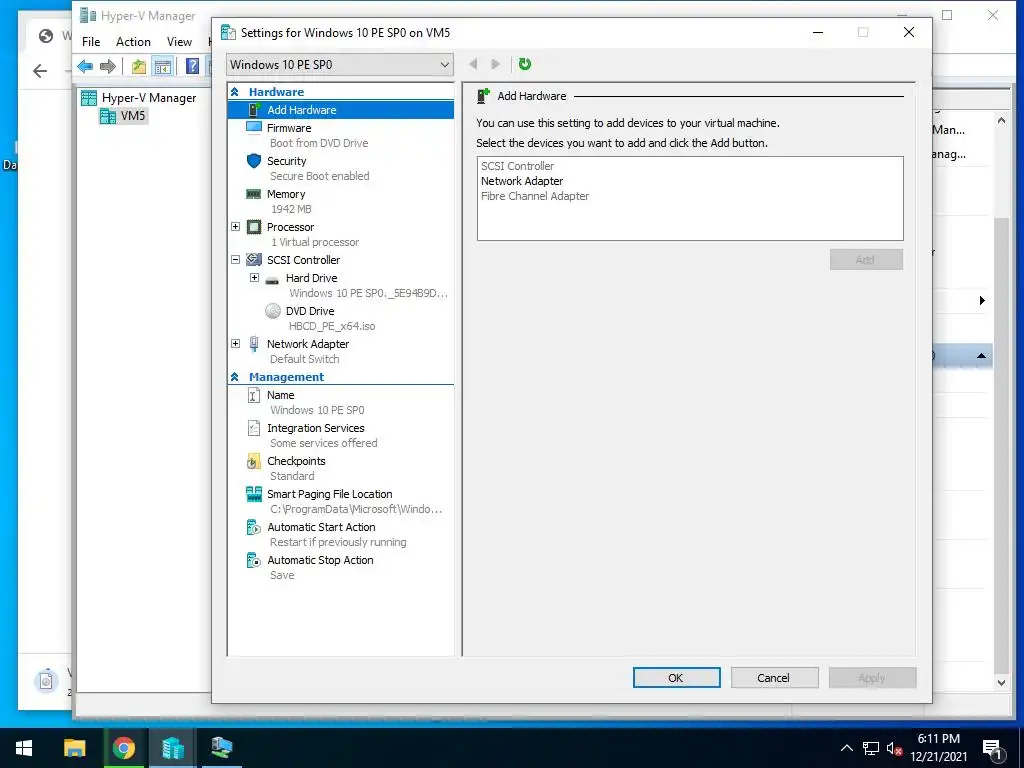Click the Restart if previously running text
The height and width of the screenshot is (768, 1024).
coord(338,542)
